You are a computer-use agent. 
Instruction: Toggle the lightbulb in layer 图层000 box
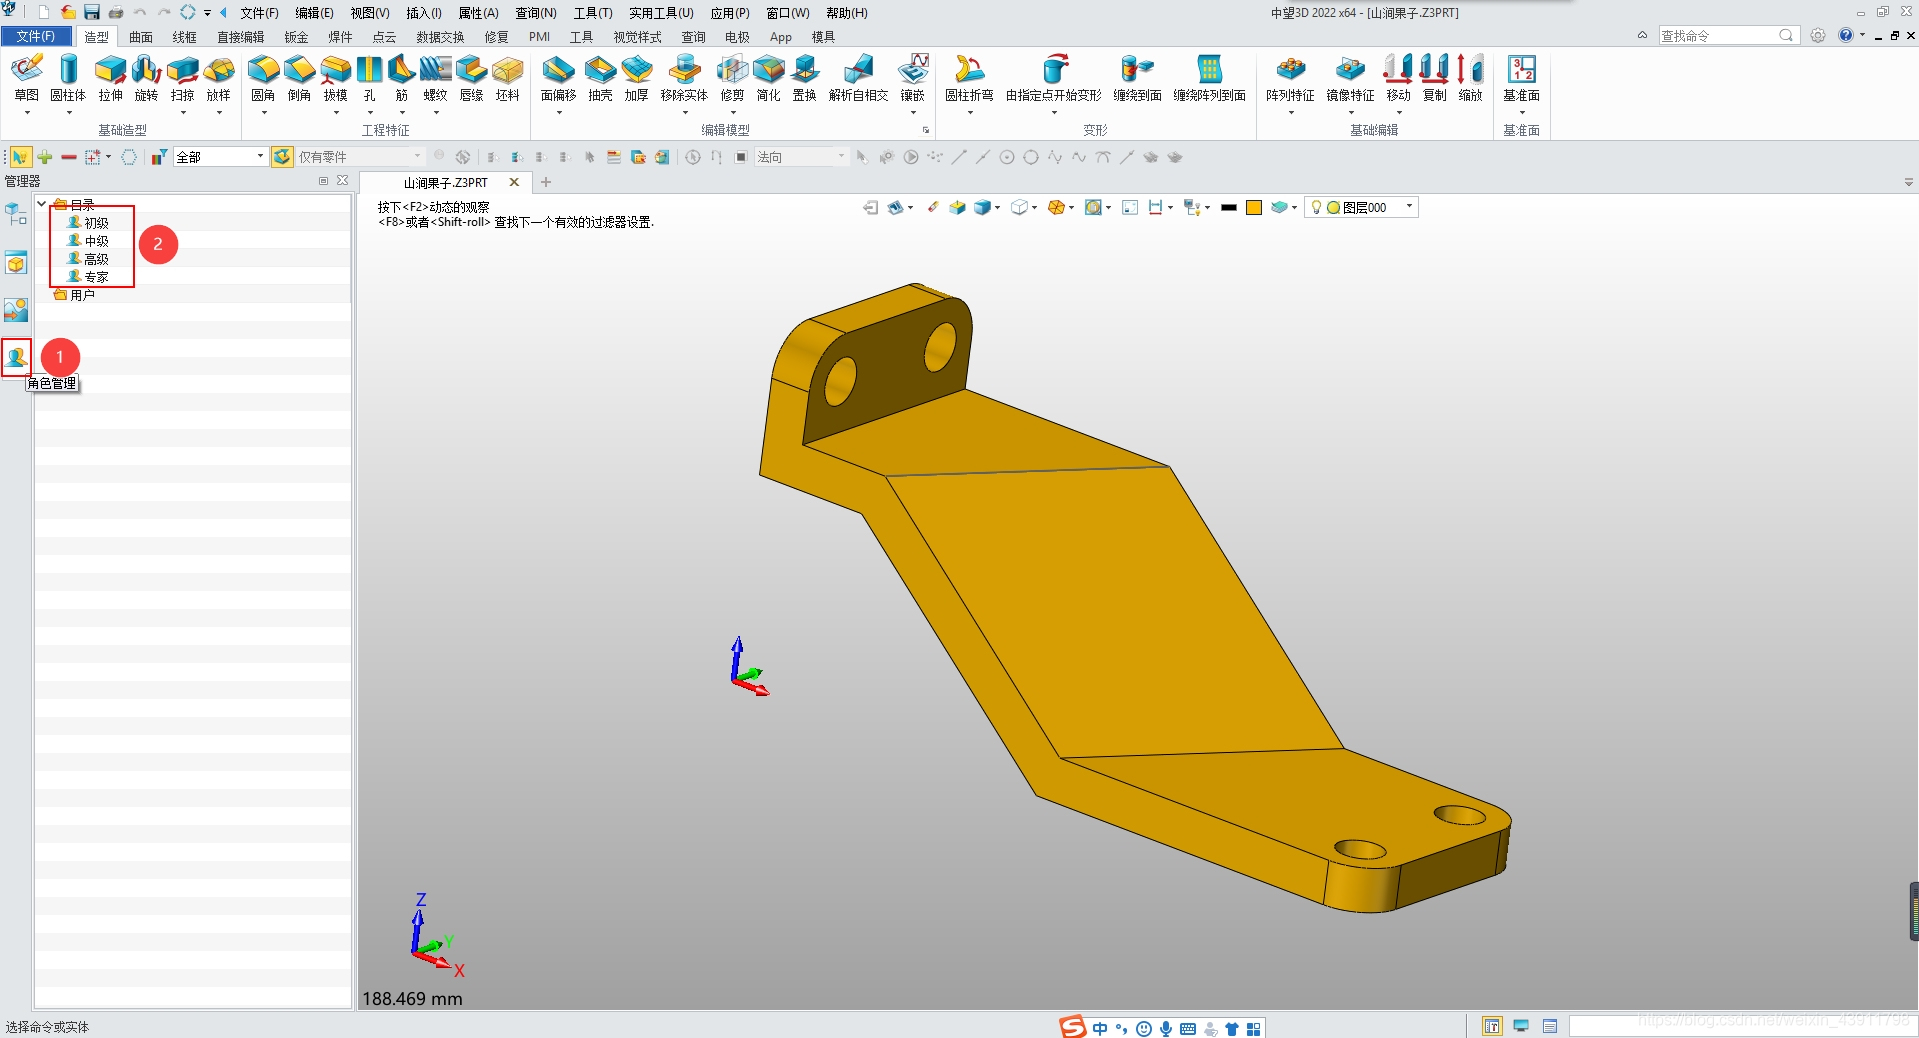pyautogui.click(x=1316, y=207)
